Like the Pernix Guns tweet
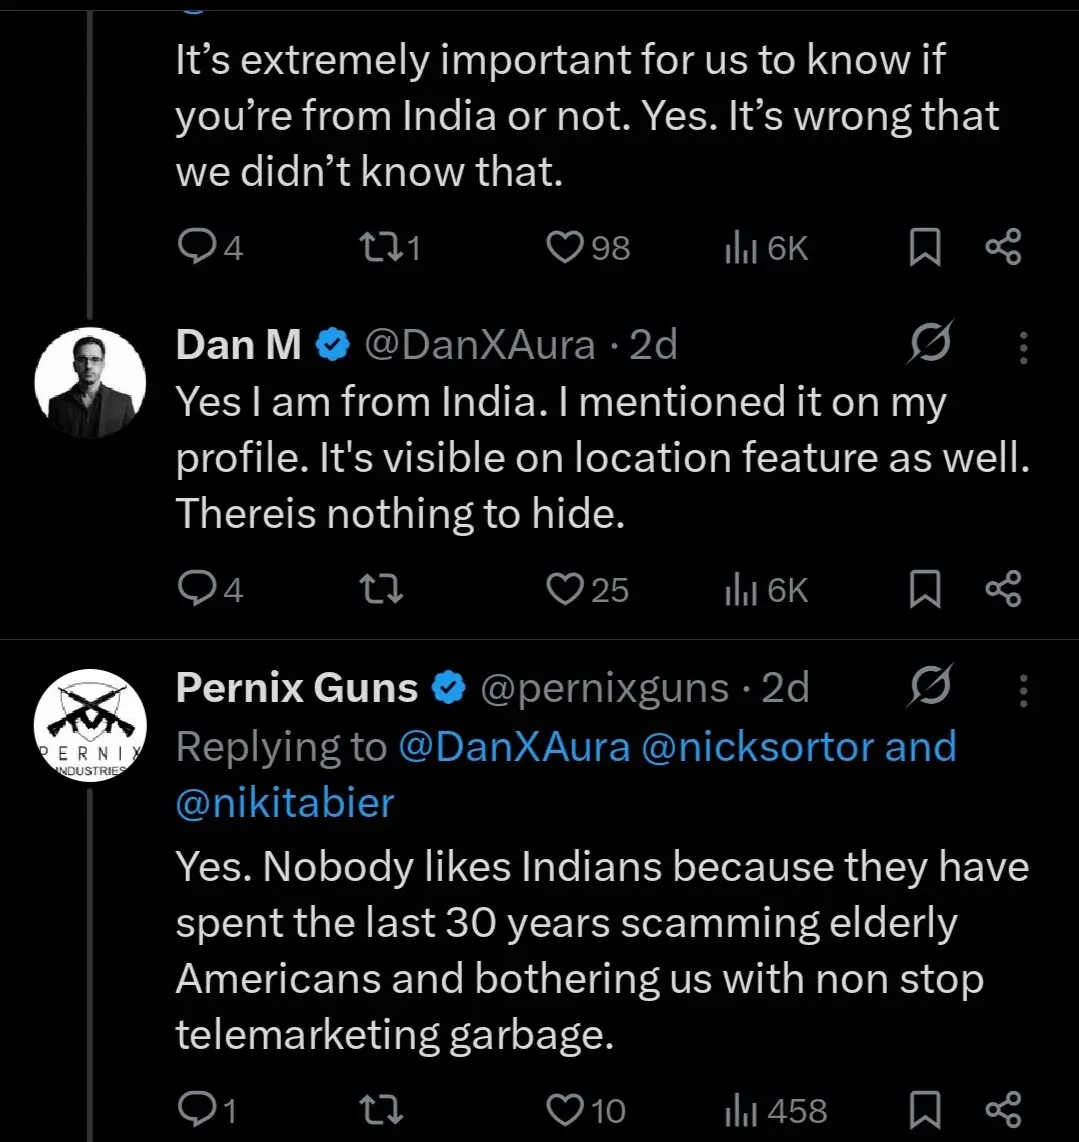Viewport: 1079px width, 1142px height. [566, 1110]
